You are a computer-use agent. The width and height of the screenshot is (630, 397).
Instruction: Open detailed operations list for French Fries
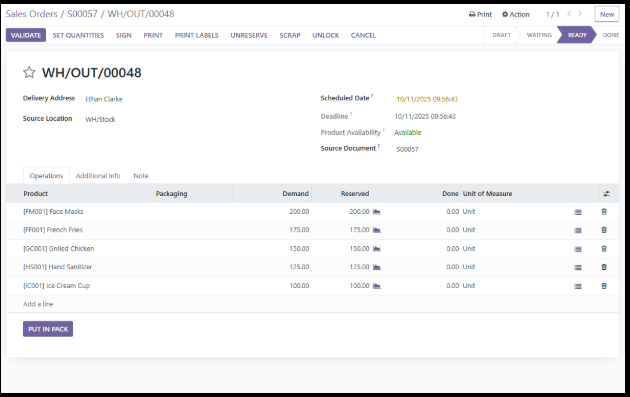[x=578, y=230]
